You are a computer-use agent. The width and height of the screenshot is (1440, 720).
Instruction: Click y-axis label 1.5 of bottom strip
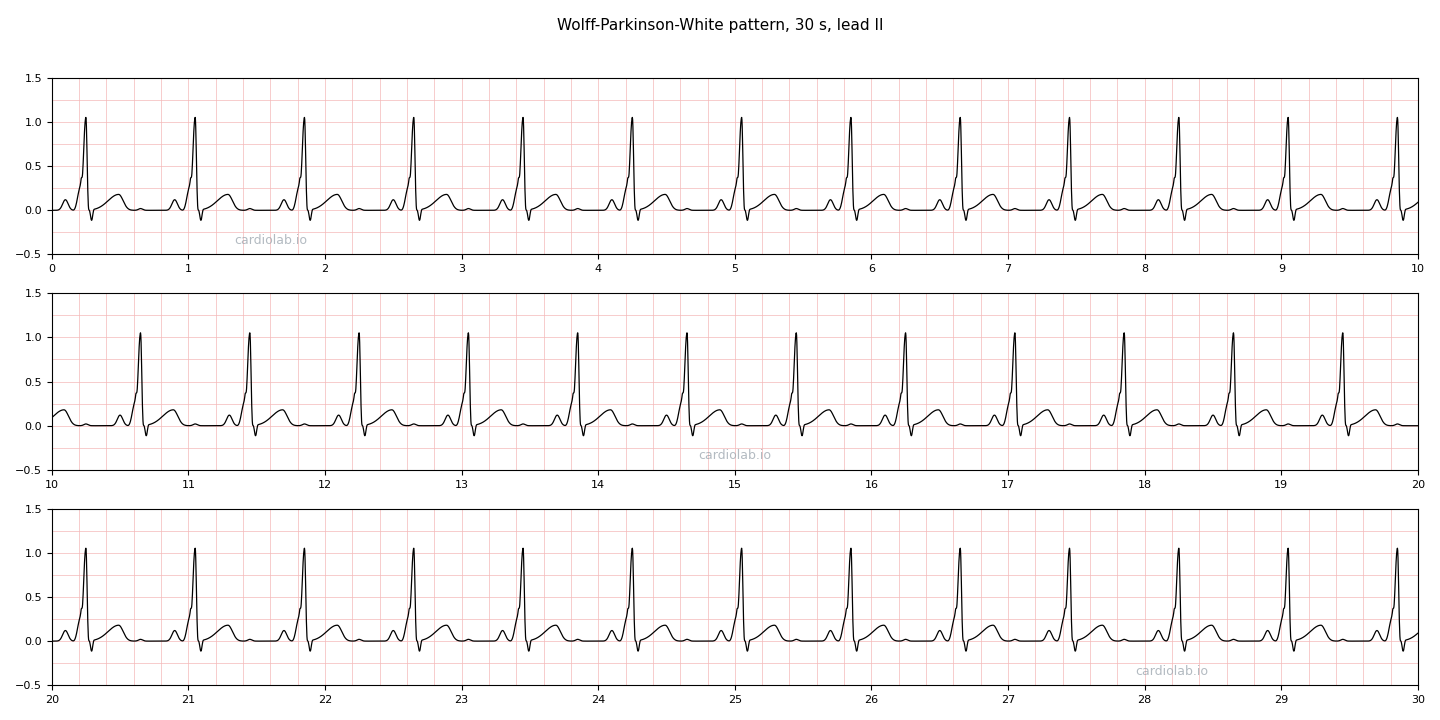point(32,509)
